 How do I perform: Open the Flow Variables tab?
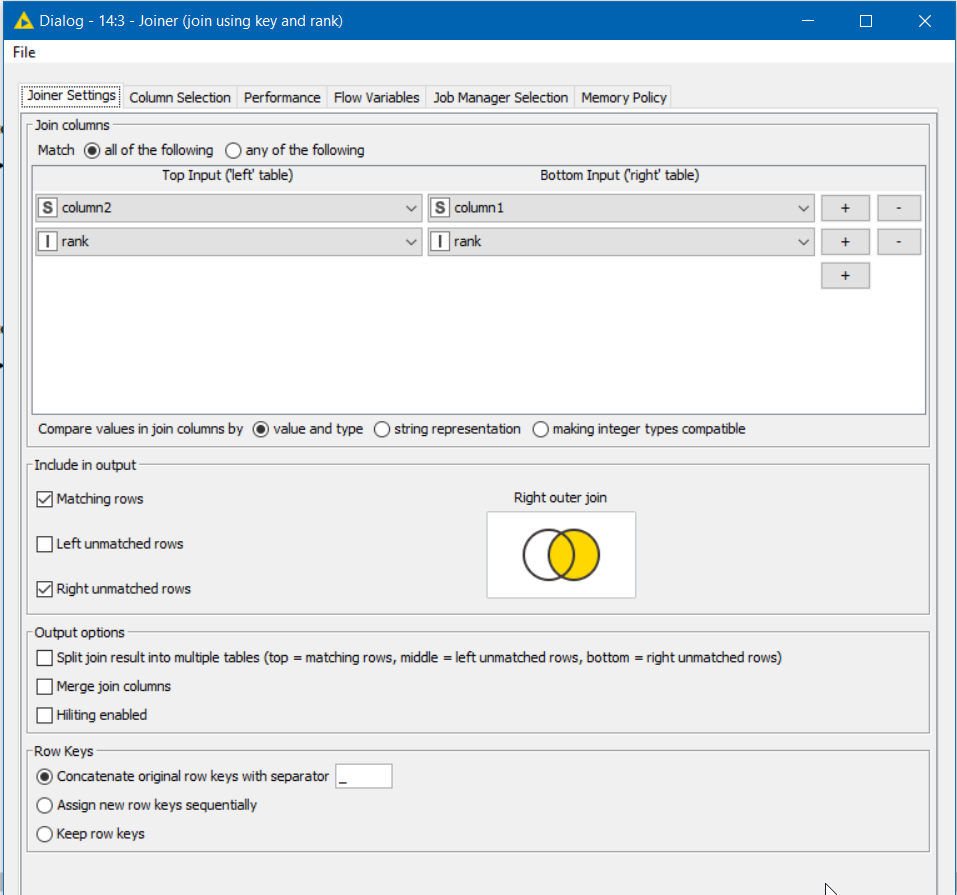pyautogui.click(x=376, y=97)
